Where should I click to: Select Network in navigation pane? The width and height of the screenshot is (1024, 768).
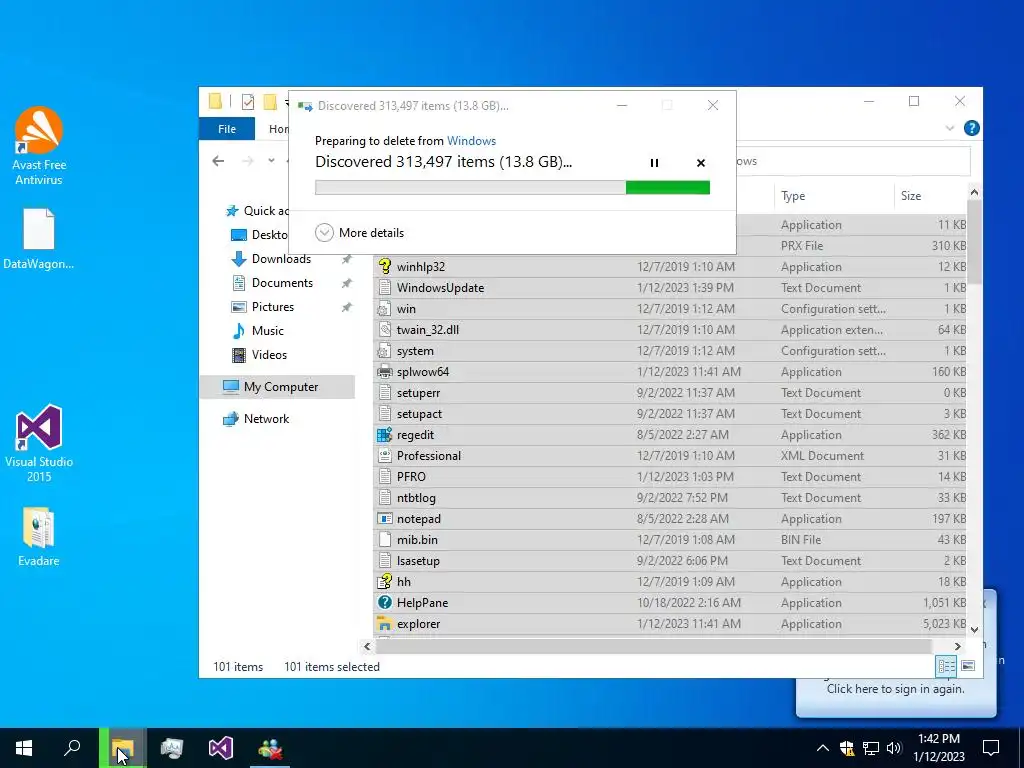pyautogui.click(x=266, y=419)
